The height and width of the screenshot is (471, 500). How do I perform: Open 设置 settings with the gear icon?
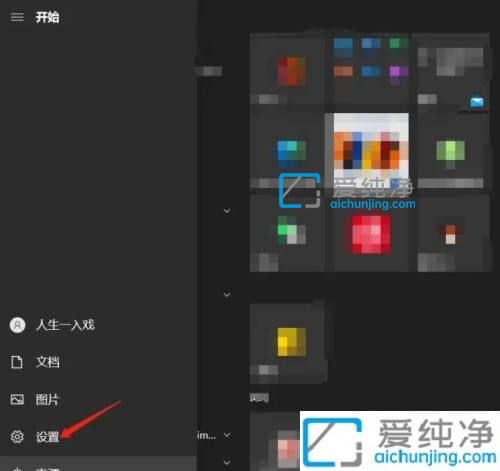coord(34,437)
